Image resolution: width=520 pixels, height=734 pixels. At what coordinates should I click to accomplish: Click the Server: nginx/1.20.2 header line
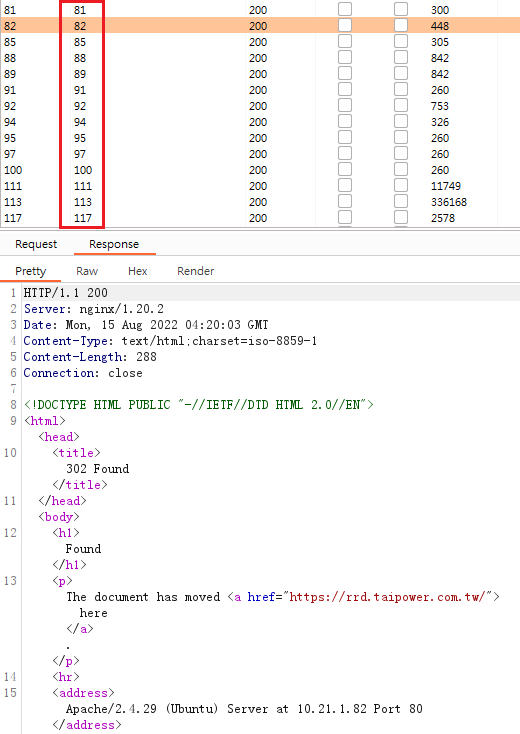tap(94, 309)
